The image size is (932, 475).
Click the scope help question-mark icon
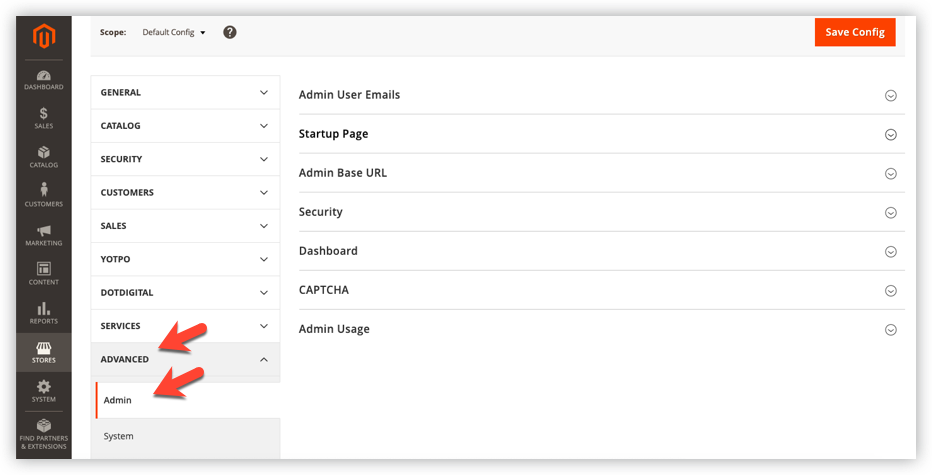[230, 32]
